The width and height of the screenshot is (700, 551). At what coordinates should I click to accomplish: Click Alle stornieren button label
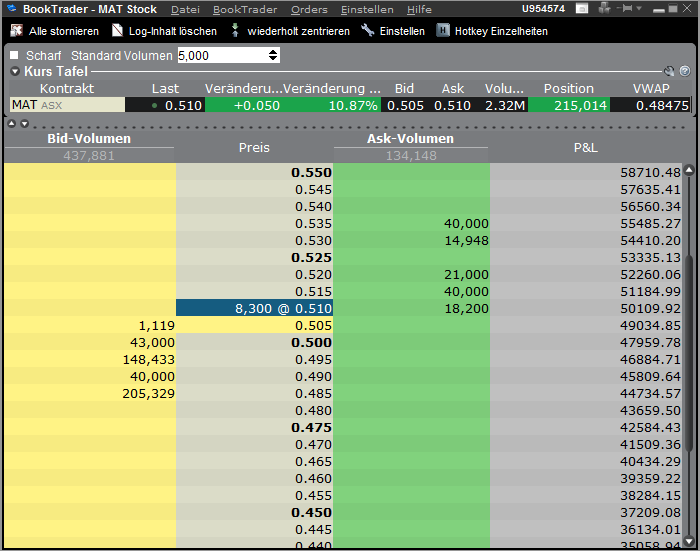pyautogui.click(x=64, y=31)
